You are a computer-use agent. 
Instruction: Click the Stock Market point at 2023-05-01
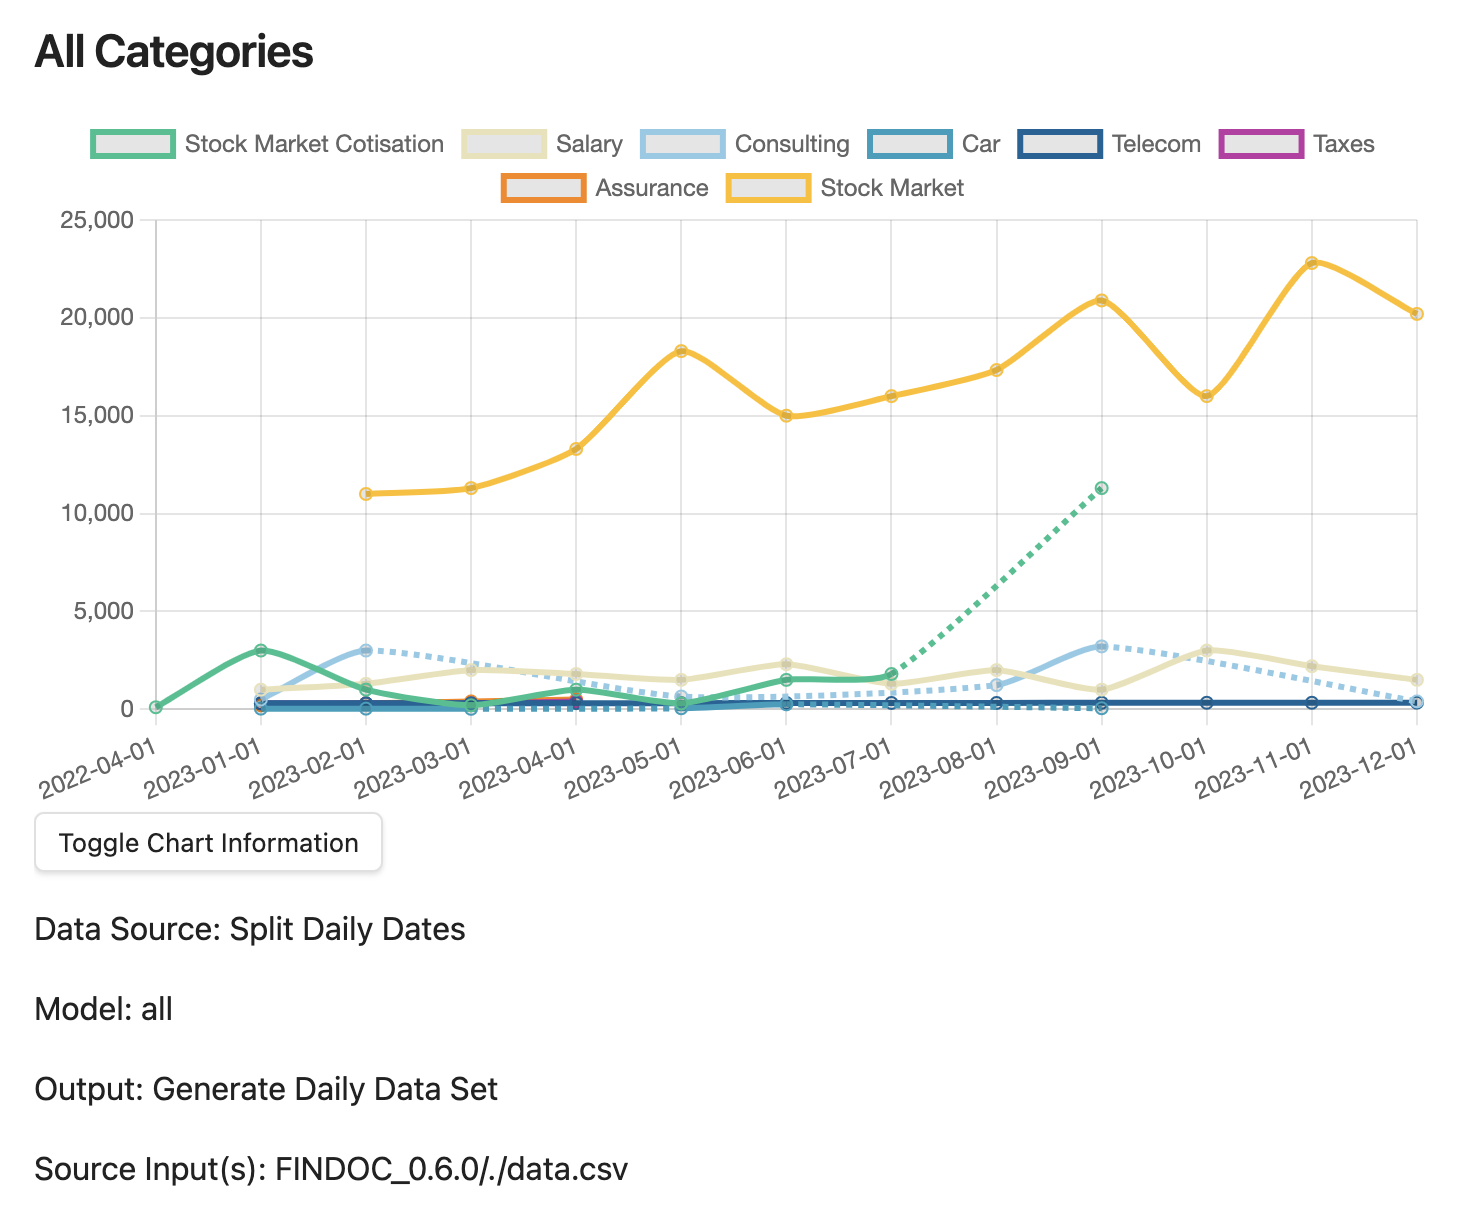pyautogui.click(x=681, y=351)
